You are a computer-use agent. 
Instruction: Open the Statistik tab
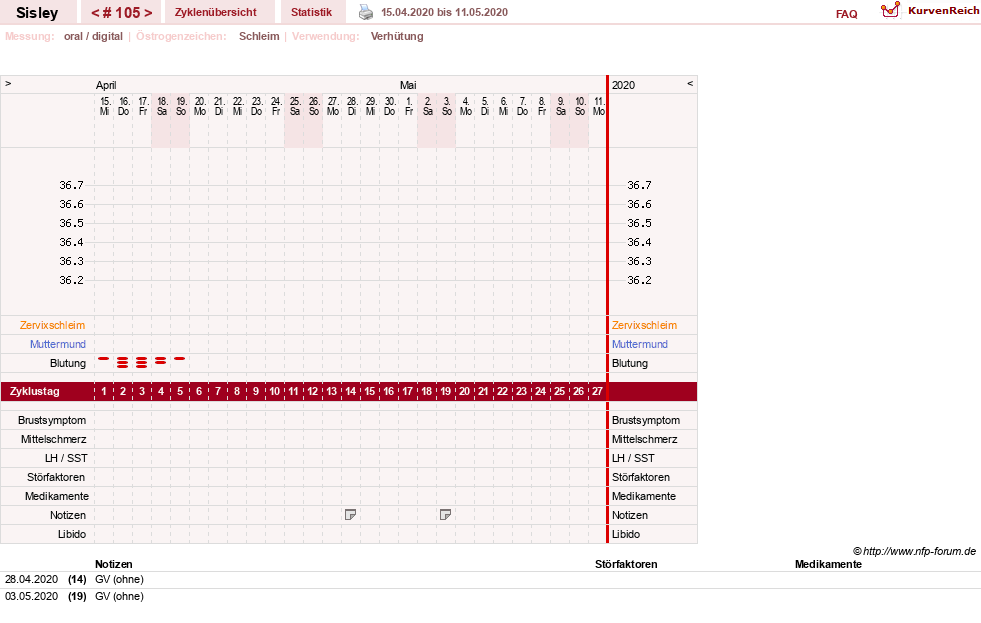312,12
